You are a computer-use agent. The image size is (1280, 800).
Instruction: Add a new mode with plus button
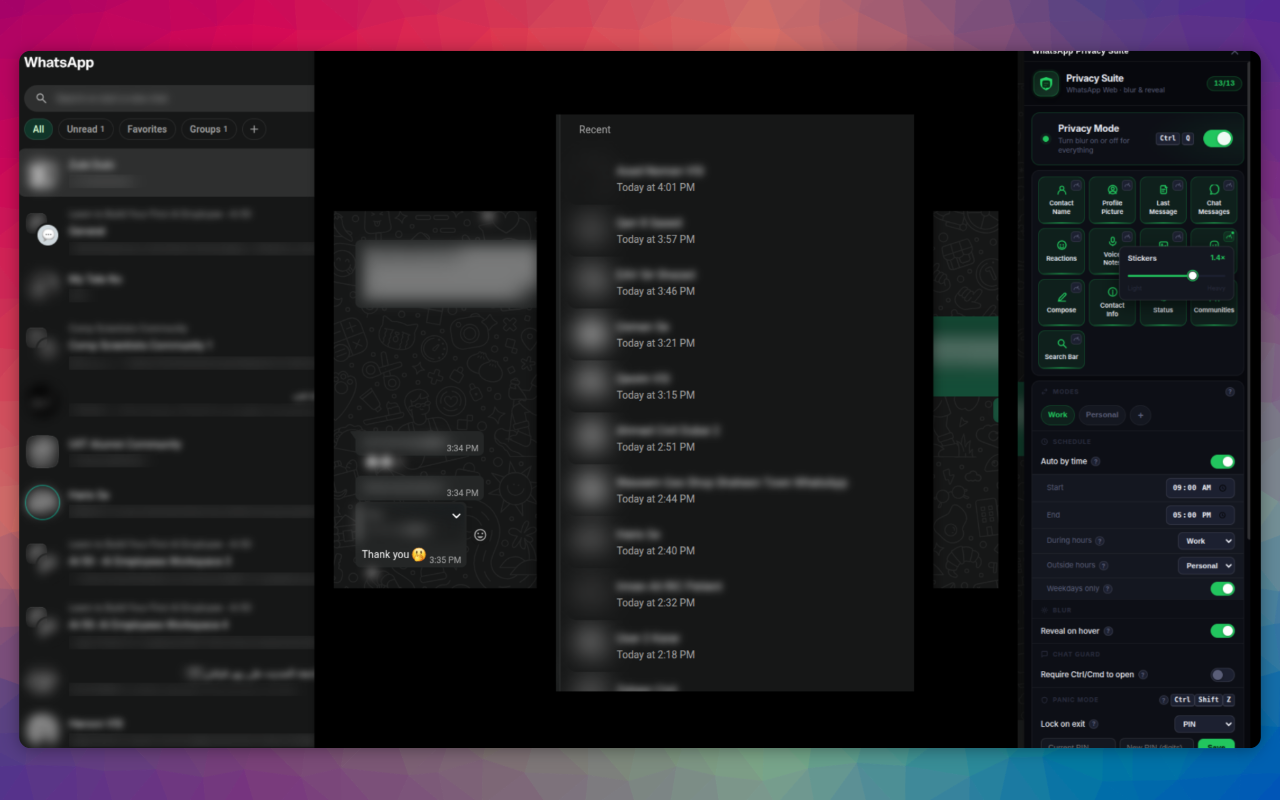click(x=1141, y=415)
